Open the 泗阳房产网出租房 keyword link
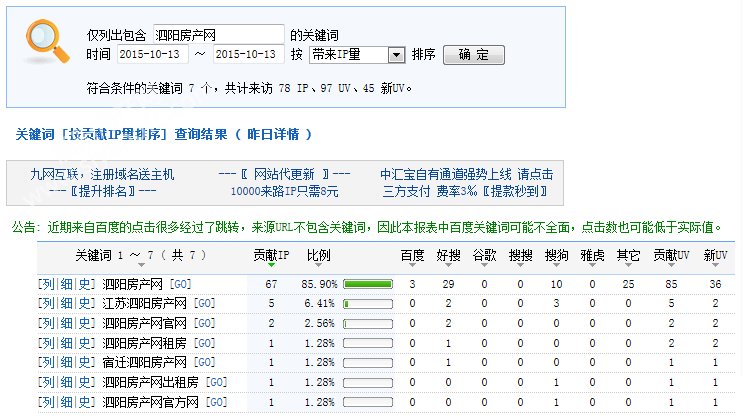 click(x=152, y=382)
